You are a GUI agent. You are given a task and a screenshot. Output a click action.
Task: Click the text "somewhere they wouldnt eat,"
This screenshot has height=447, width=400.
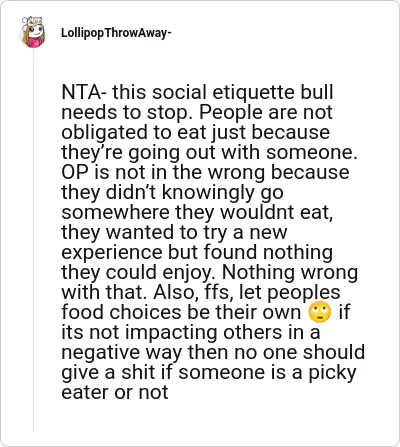197,212
